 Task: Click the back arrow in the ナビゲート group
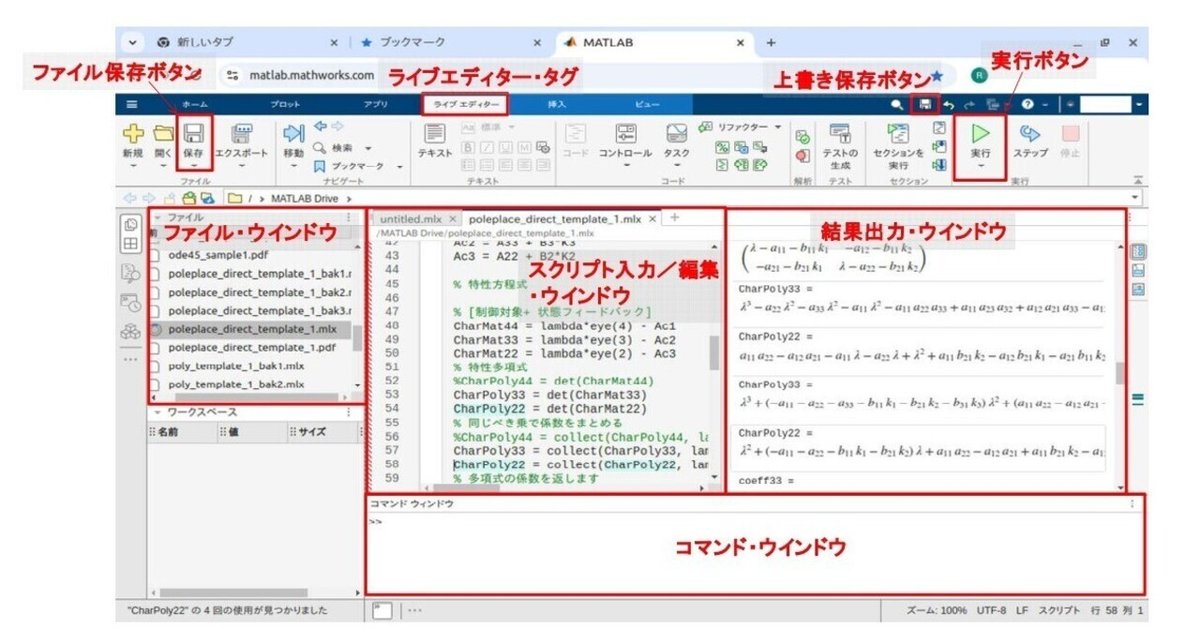(x=320, y=126)
